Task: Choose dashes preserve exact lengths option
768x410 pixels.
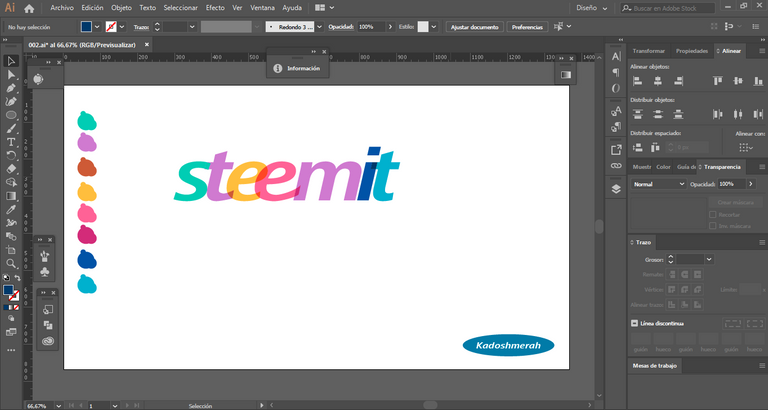Action: click(x=733, y=323)
